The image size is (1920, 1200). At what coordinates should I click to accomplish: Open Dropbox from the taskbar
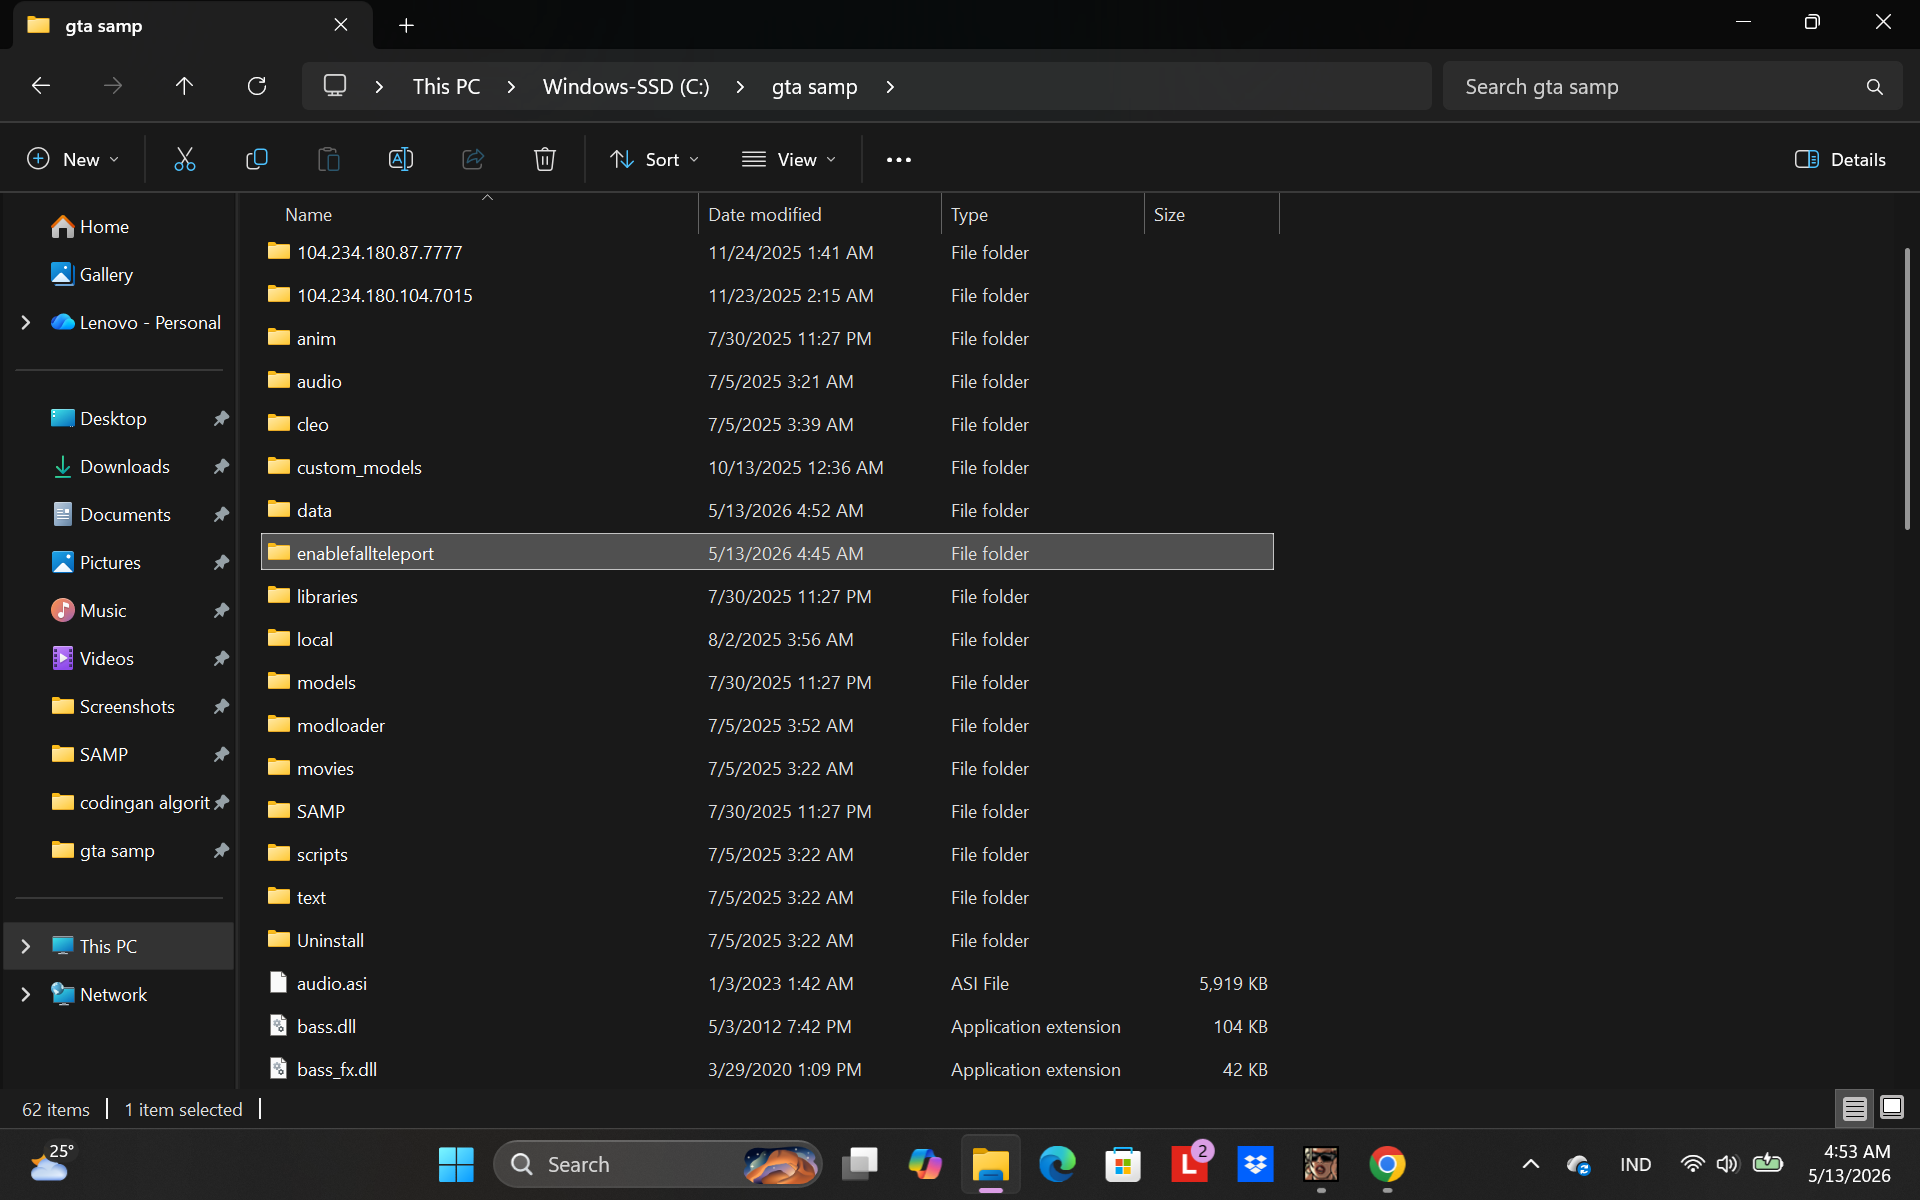click(1255, 1164)
